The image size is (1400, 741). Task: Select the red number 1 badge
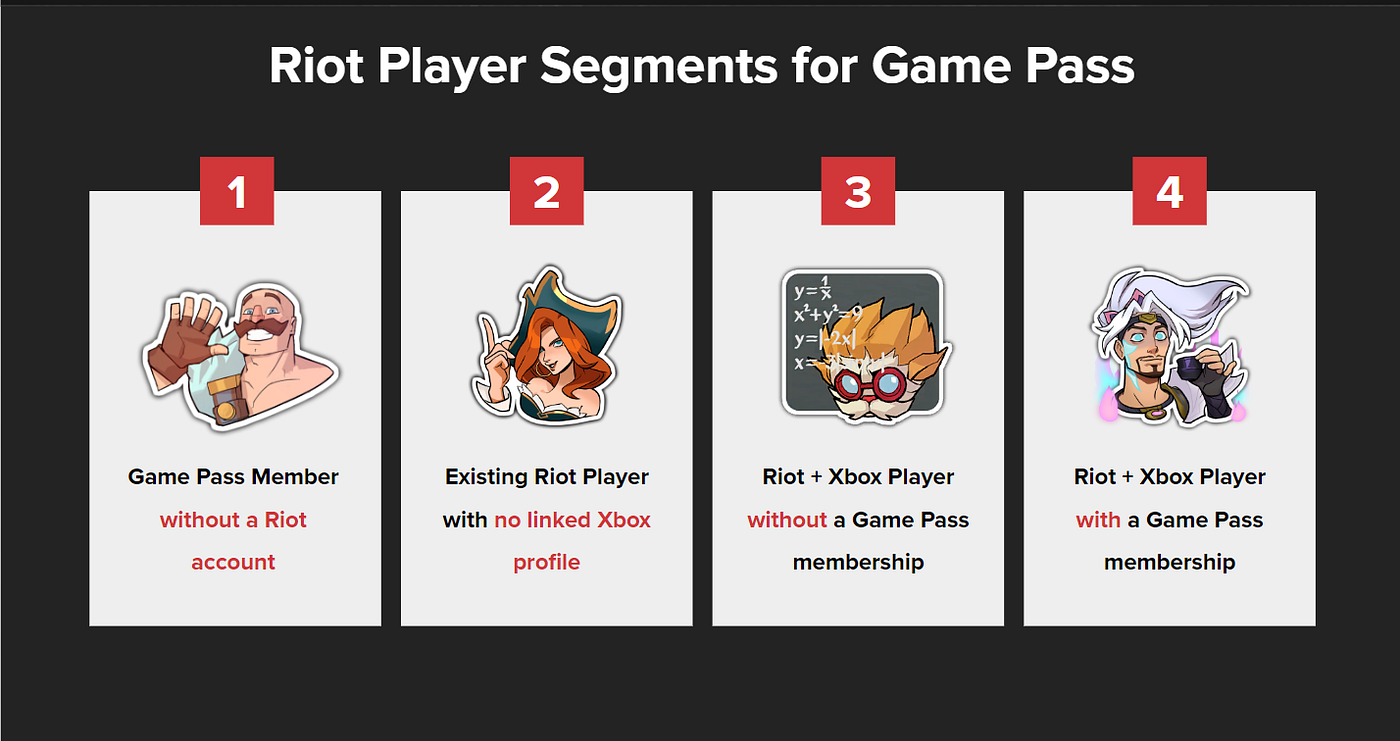[x=236, y=191]
